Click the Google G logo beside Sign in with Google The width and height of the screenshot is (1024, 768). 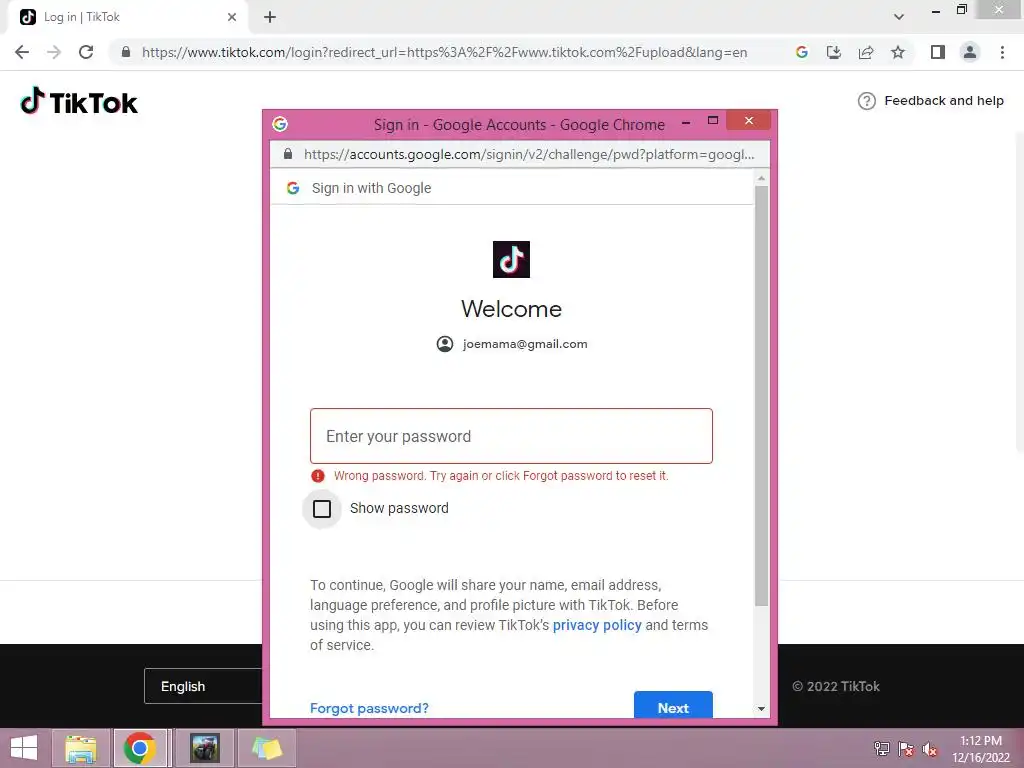tap(293, 188)
